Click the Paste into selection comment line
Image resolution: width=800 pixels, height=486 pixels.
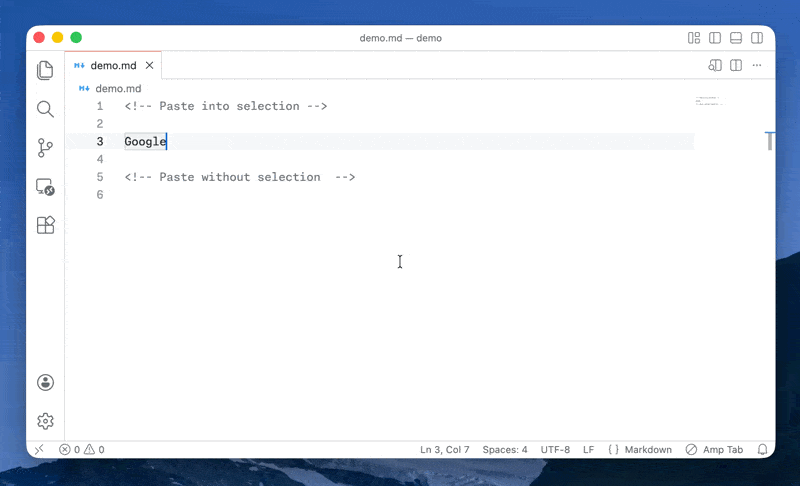[226, 106]
